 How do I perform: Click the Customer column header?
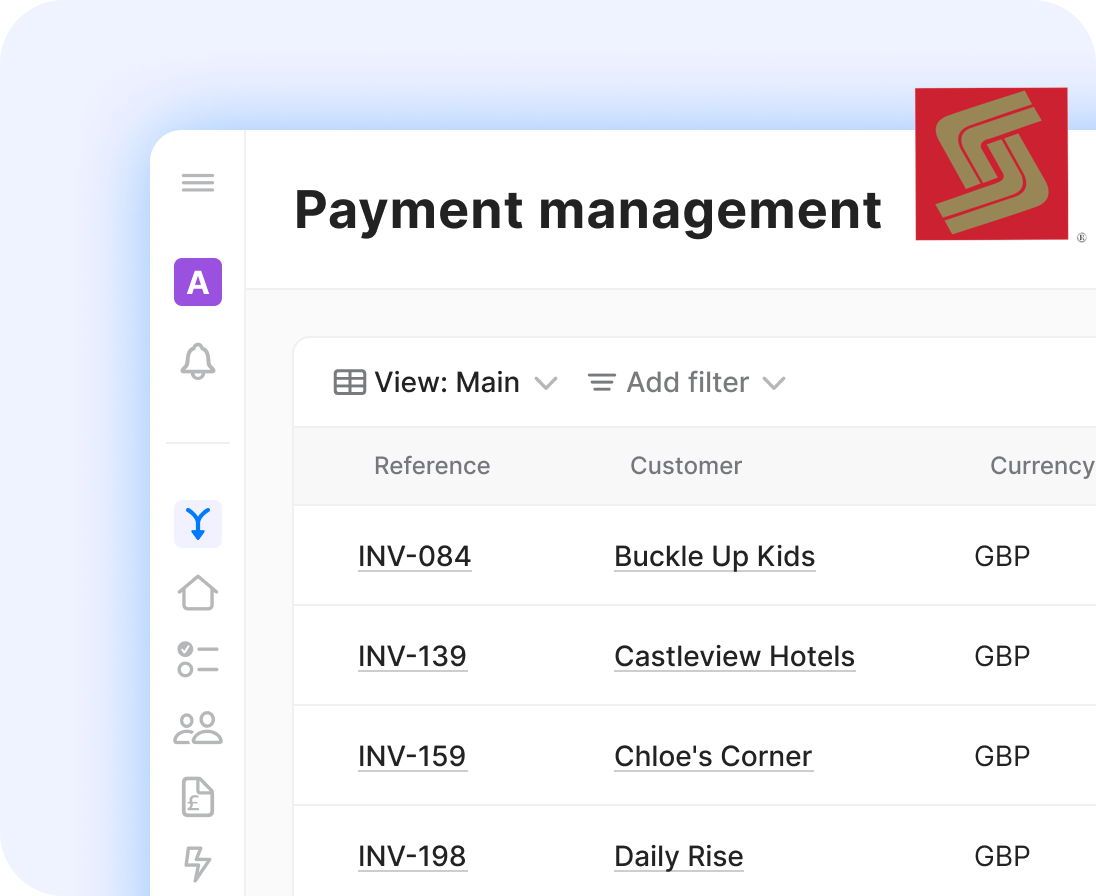point(686,466)
